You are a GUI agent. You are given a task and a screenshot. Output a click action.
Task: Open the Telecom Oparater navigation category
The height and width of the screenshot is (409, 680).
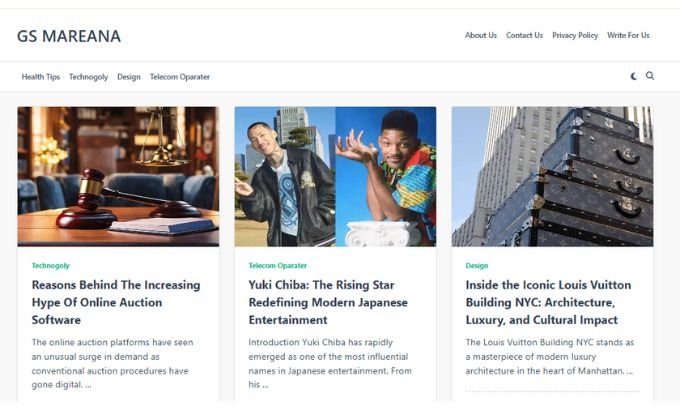pos(180,77)
